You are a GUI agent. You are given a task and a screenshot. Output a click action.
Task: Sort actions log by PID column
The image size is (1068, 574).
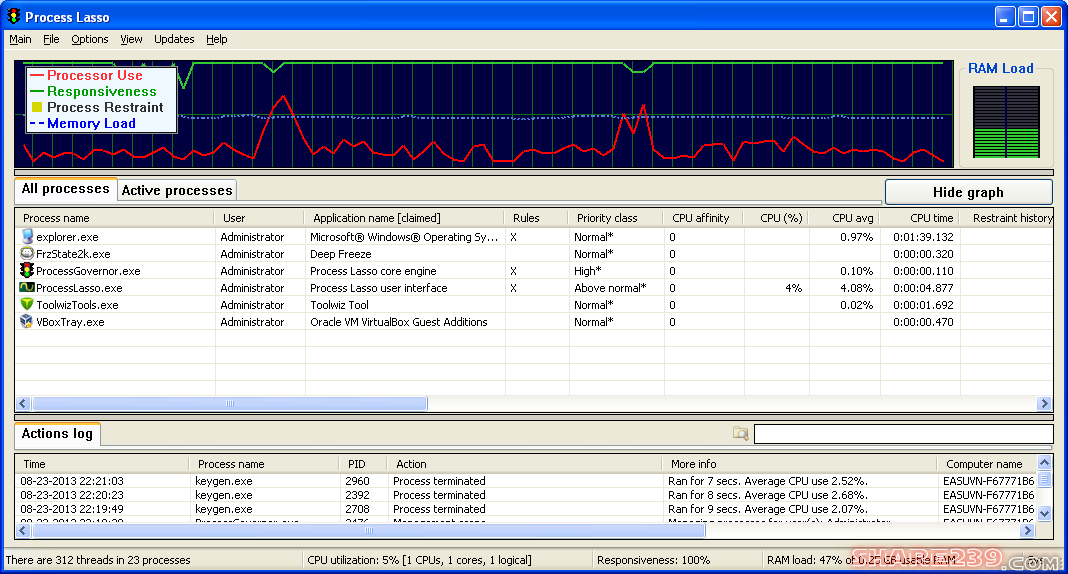tap(362, 464)
